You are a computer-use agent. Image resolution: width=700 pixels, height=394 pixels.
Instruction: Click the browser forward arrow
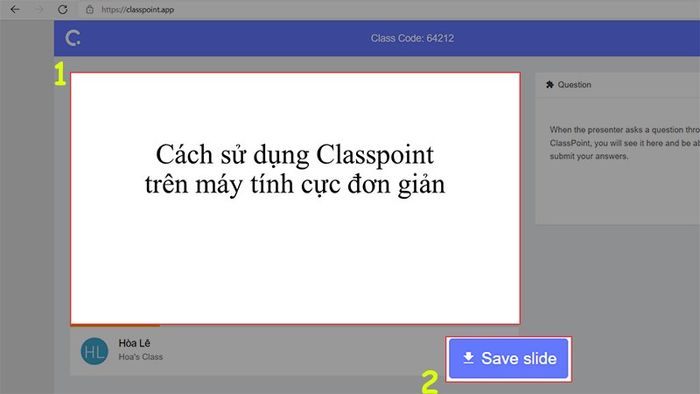(39, 9)
